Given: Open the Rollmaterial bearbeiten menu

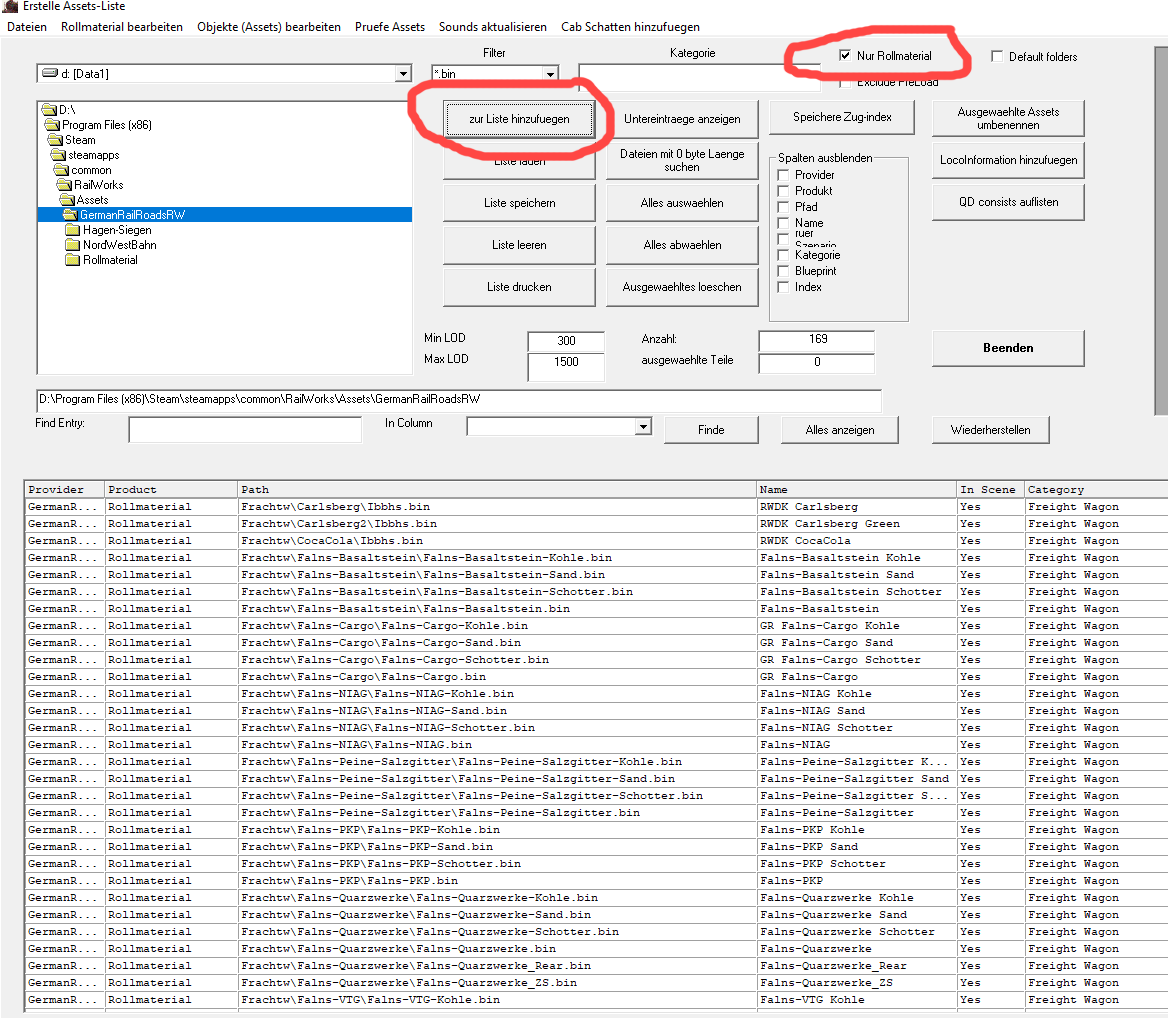Looking at the screenshot, I should click(122, 27).
